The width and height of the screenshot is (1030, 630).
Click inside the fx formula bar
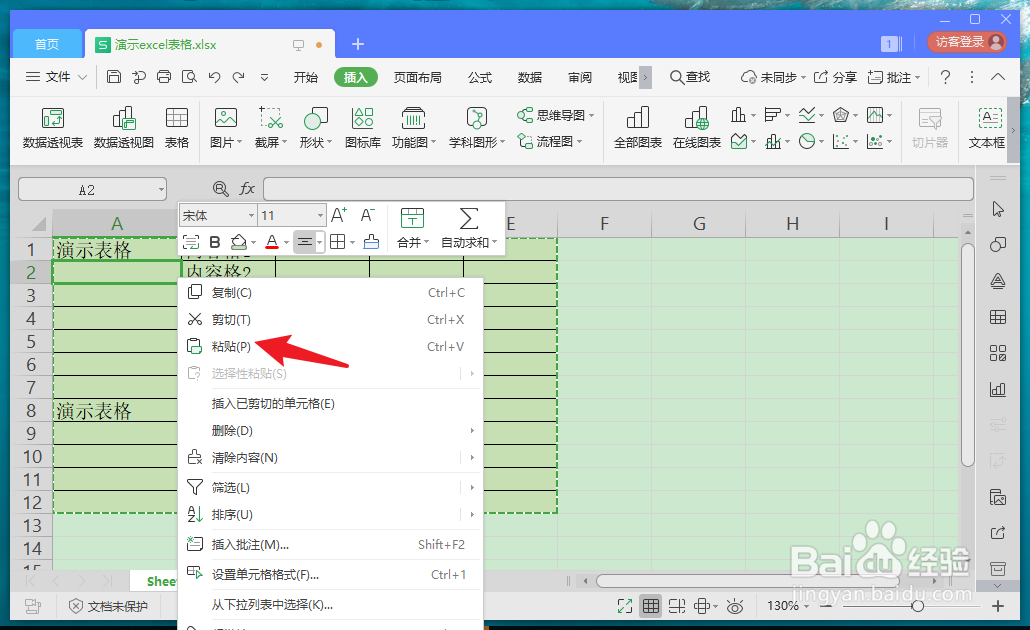(600, 188)
